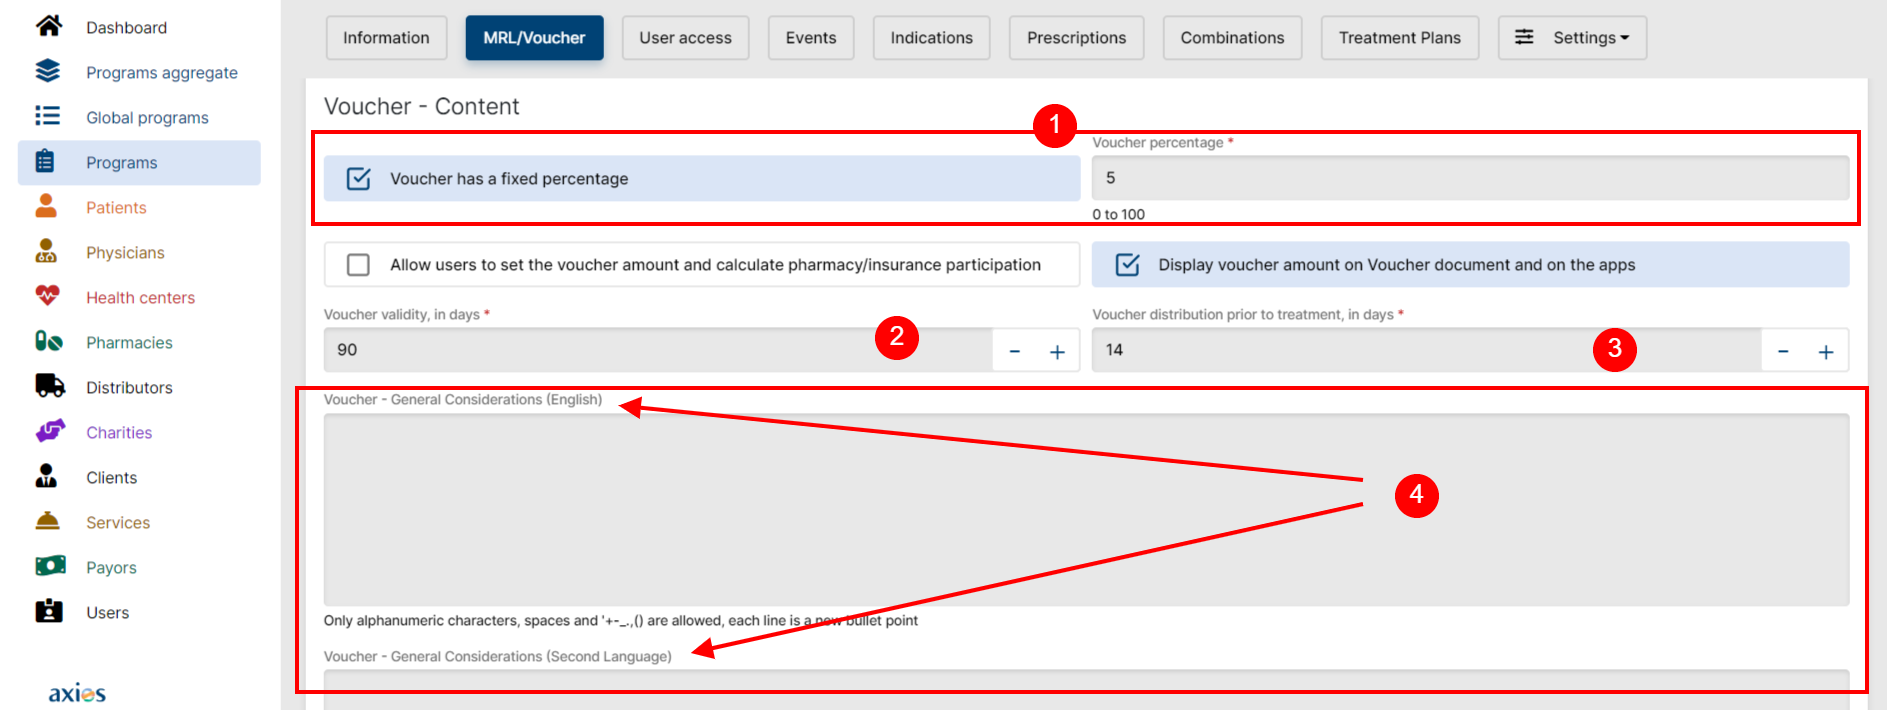This screenshot has height=710, width=1887.
Task: Select the Patients person icon
Action: coord(46,207)
